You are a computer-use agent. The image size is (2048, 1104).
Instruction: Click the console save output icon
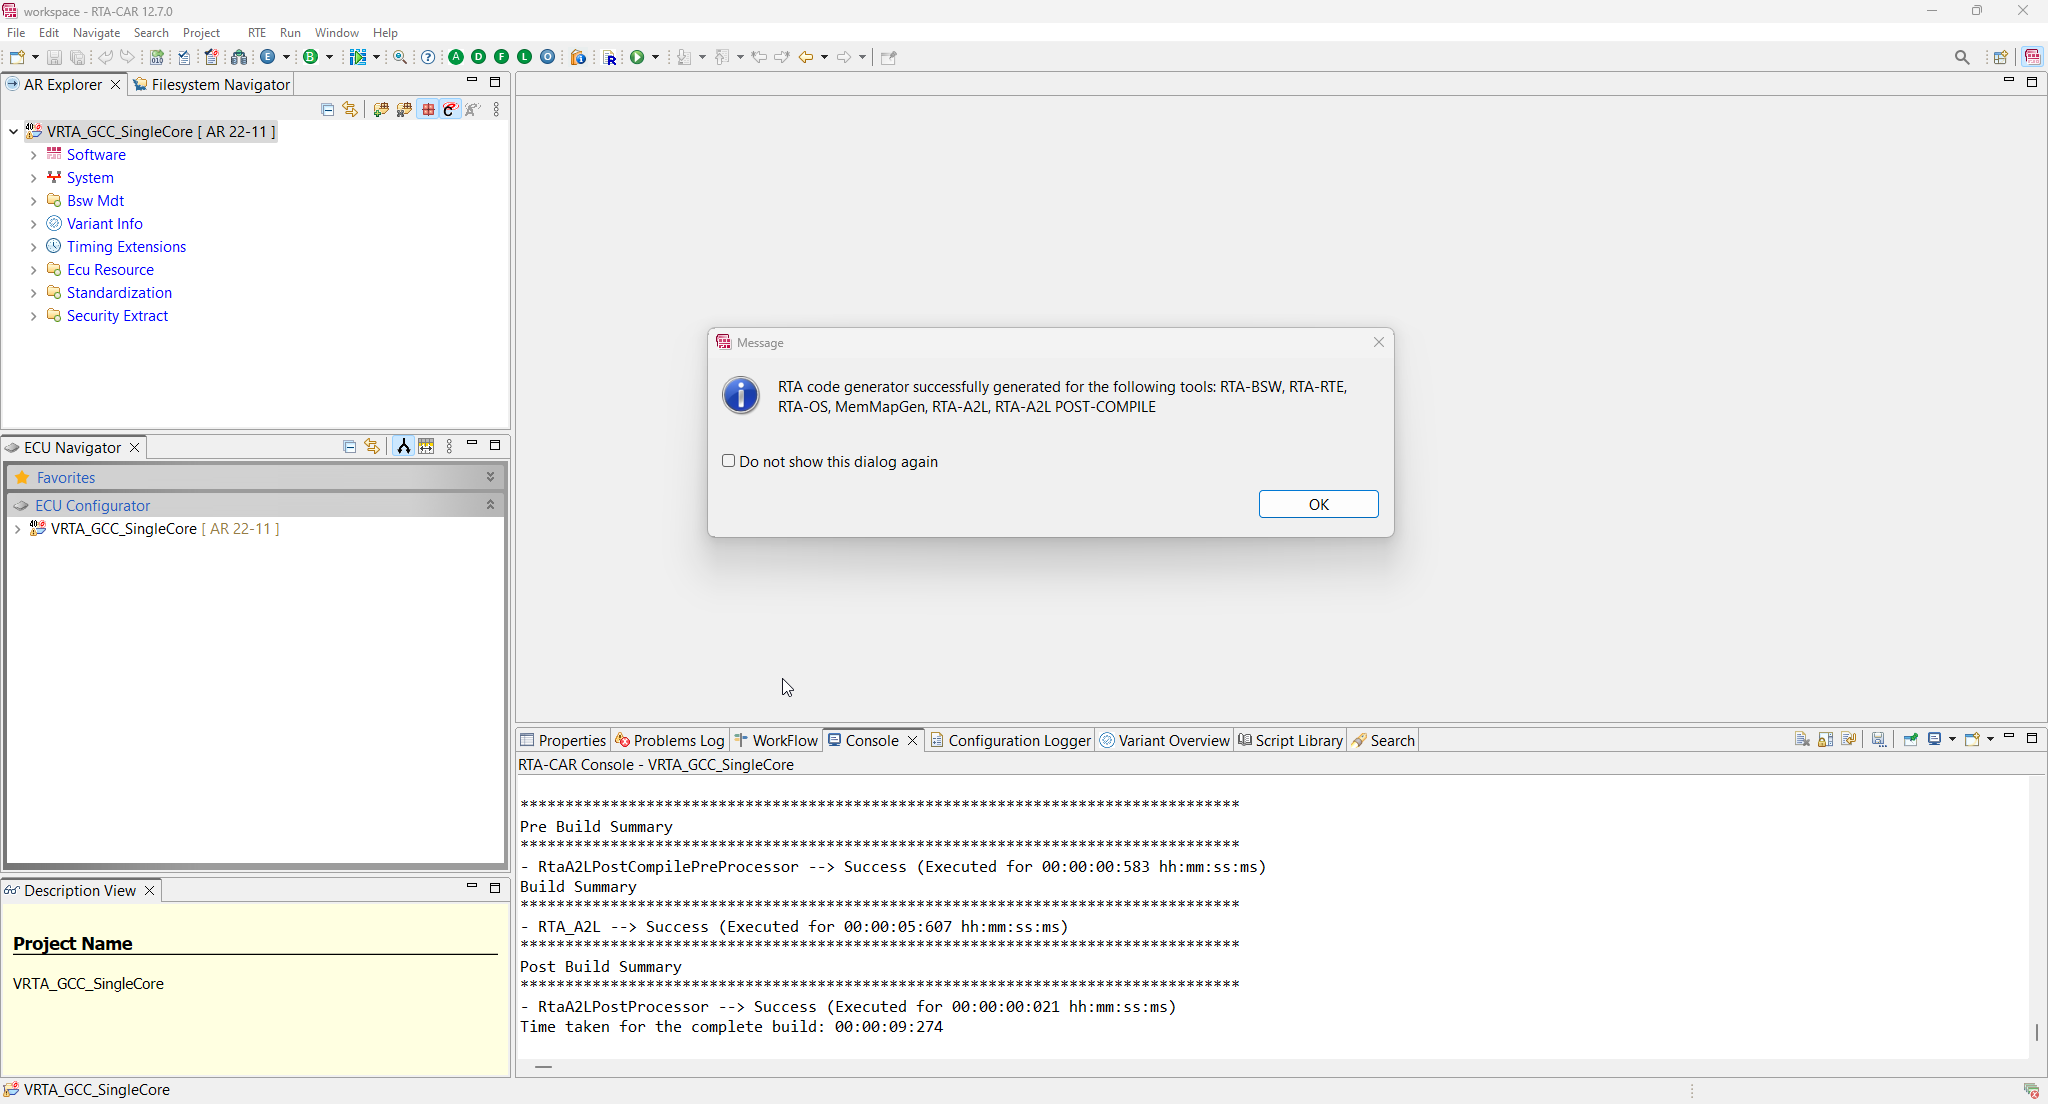pyautogui.click(x=1879, y=740)
